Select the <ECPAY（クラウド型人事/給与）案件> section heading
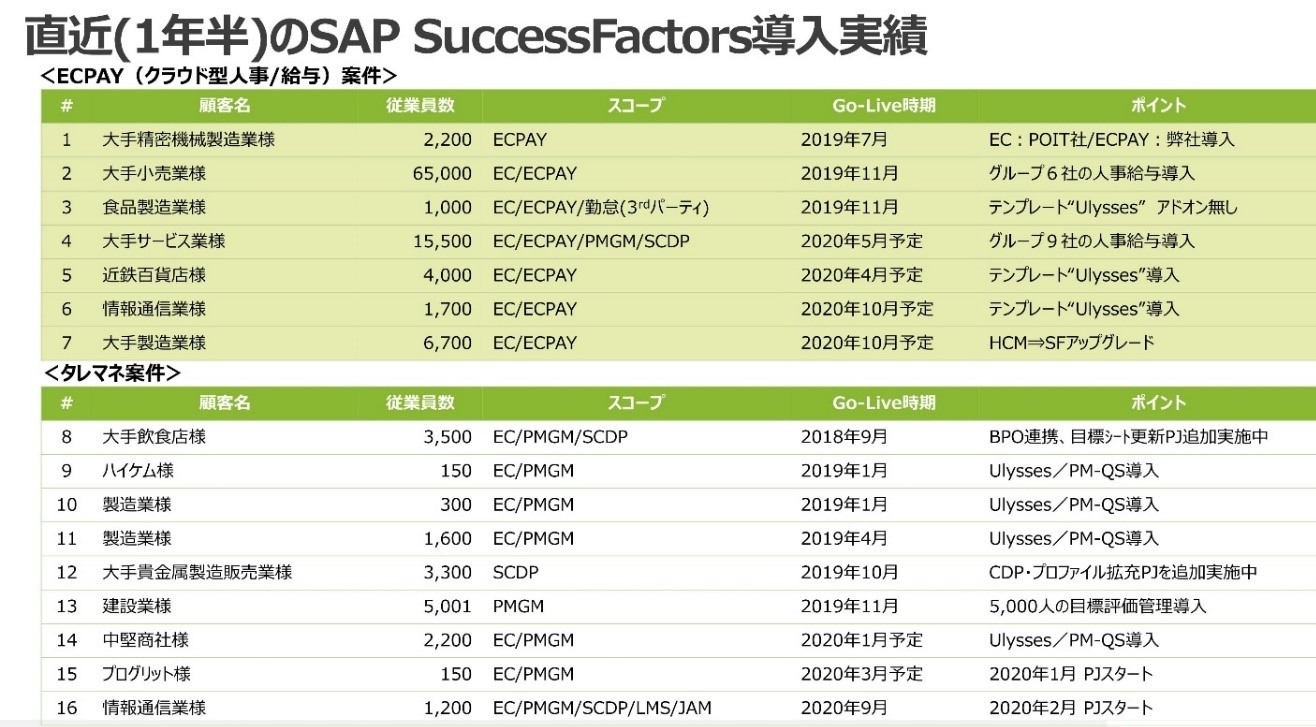This screenshot has height=727, width=1316. 220,76
